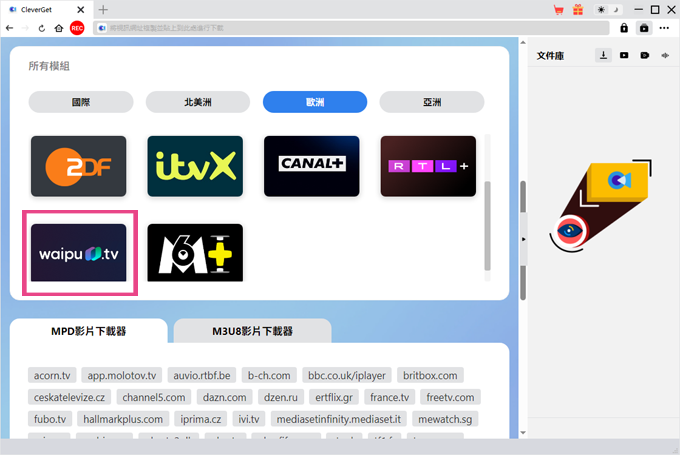Open the ceskatelevize.cz site link
The image size is (680, 455).
pyautogui.click(x=69, y=397)
